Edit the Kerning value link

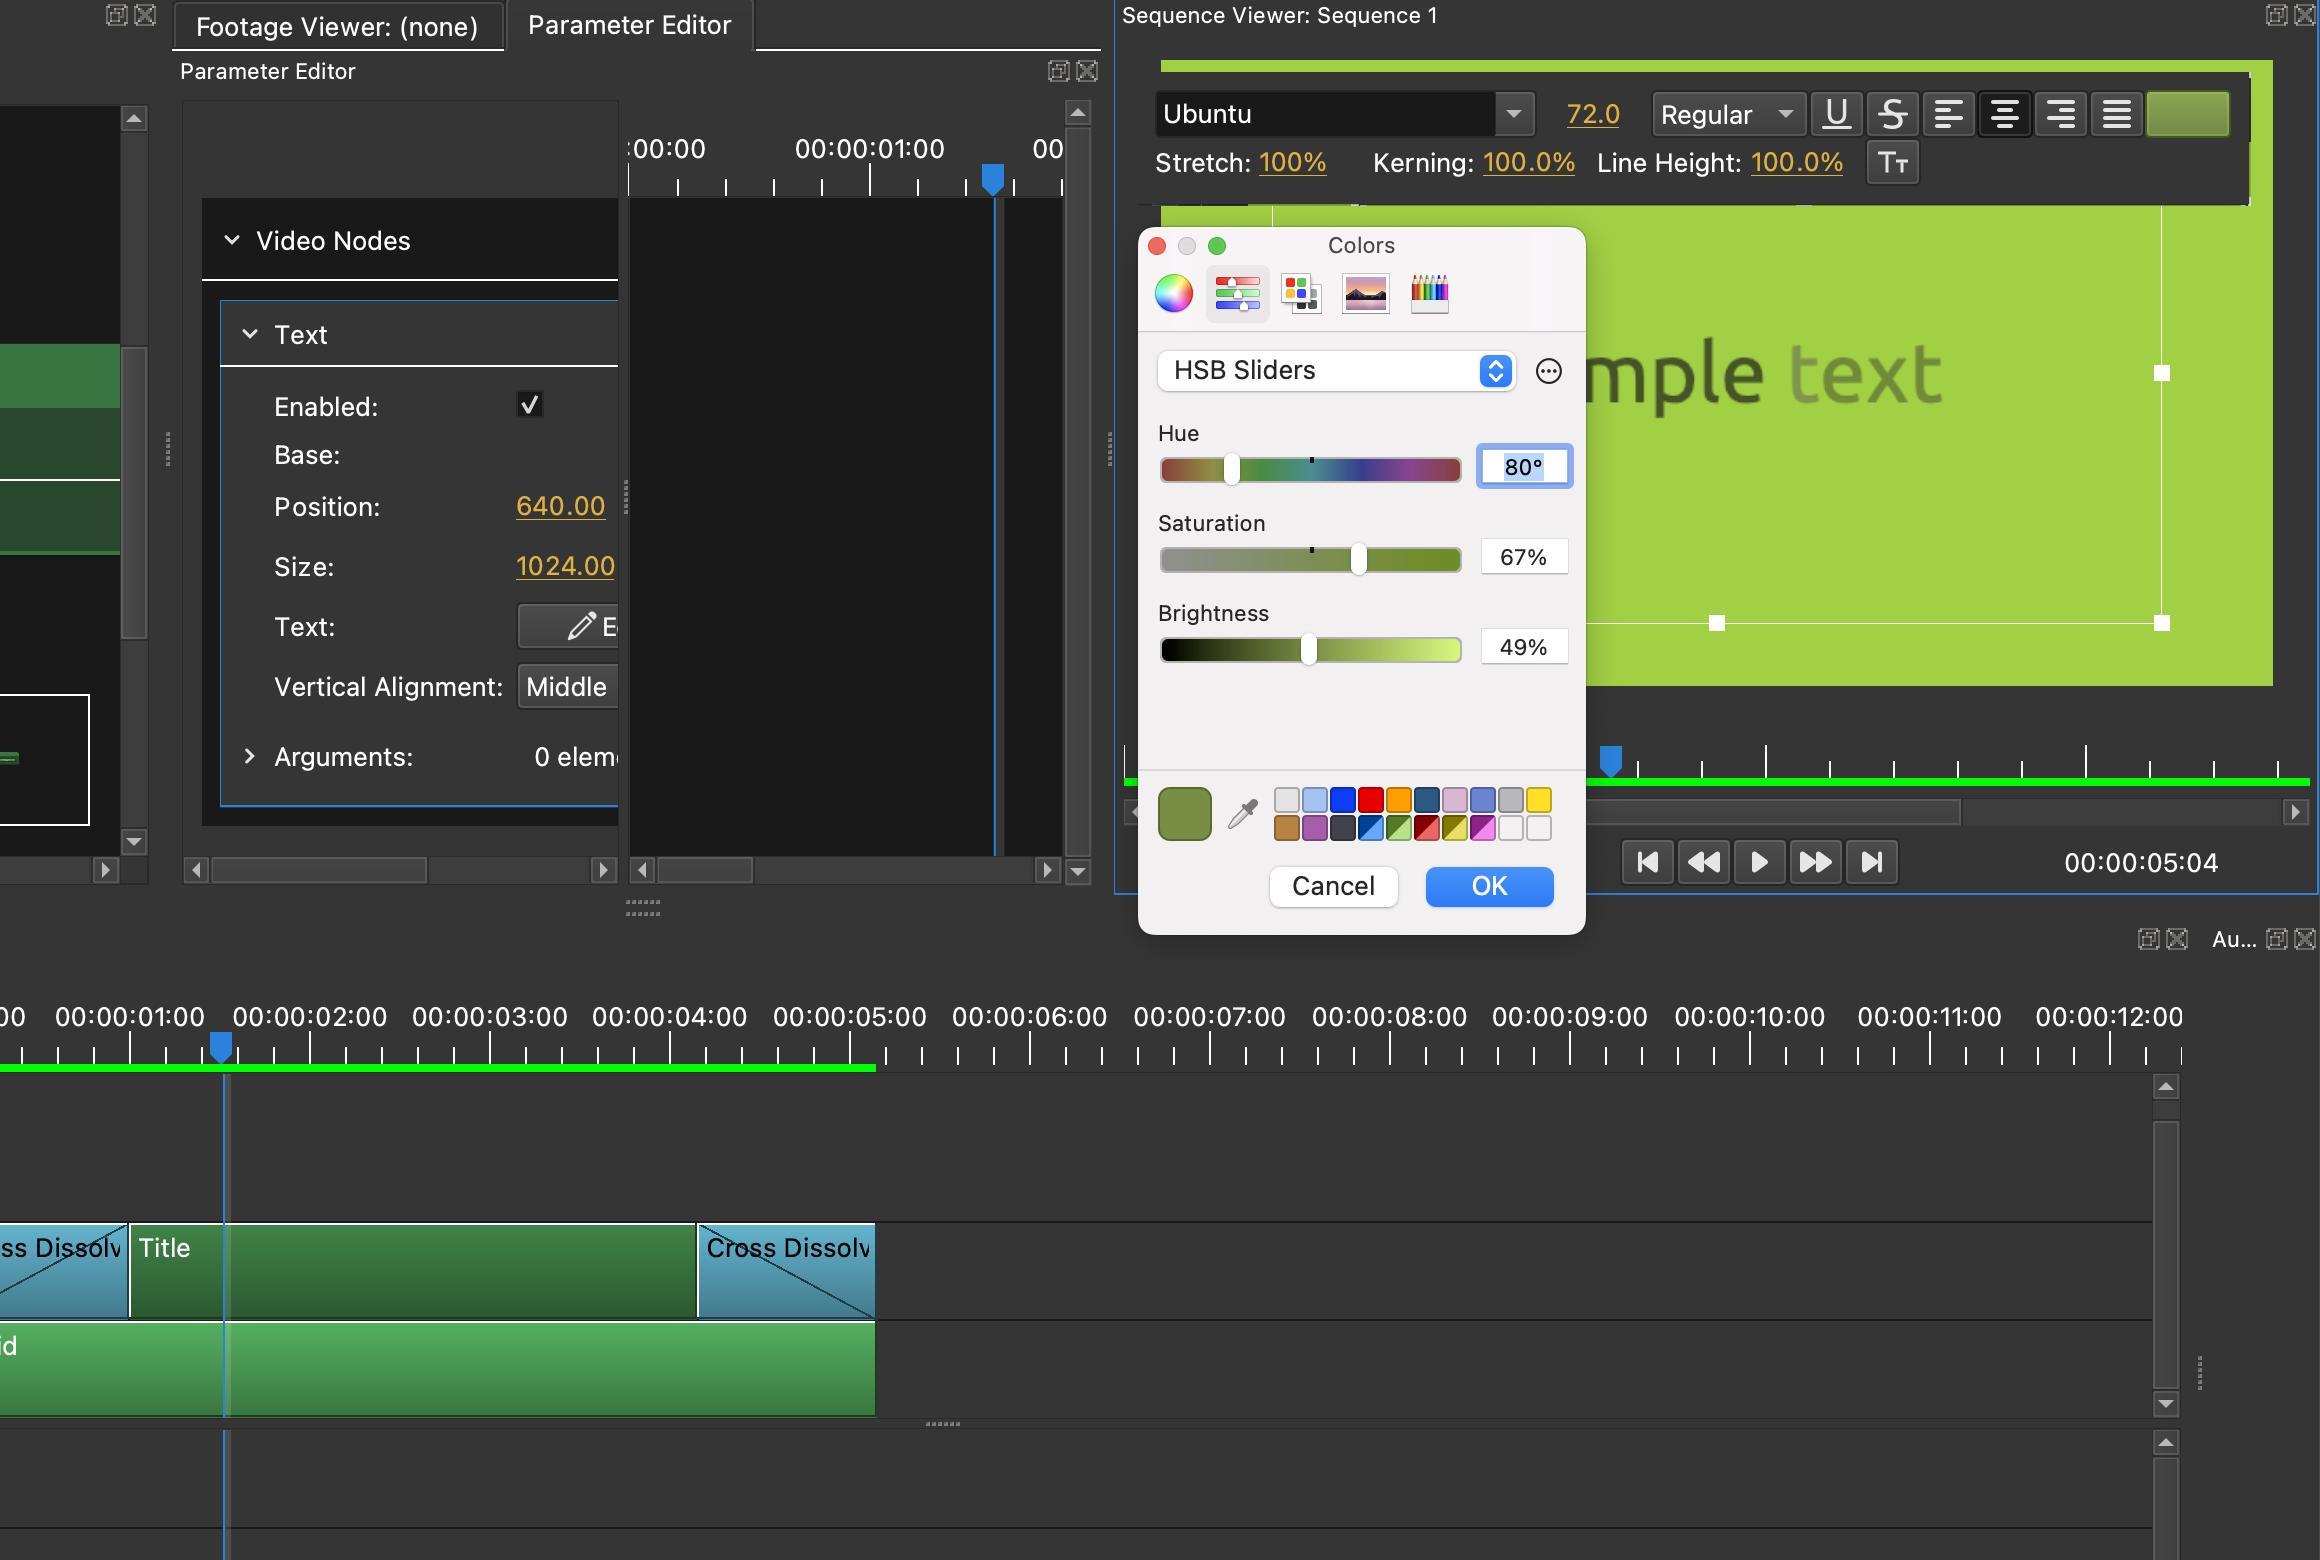coord(1529,162)
